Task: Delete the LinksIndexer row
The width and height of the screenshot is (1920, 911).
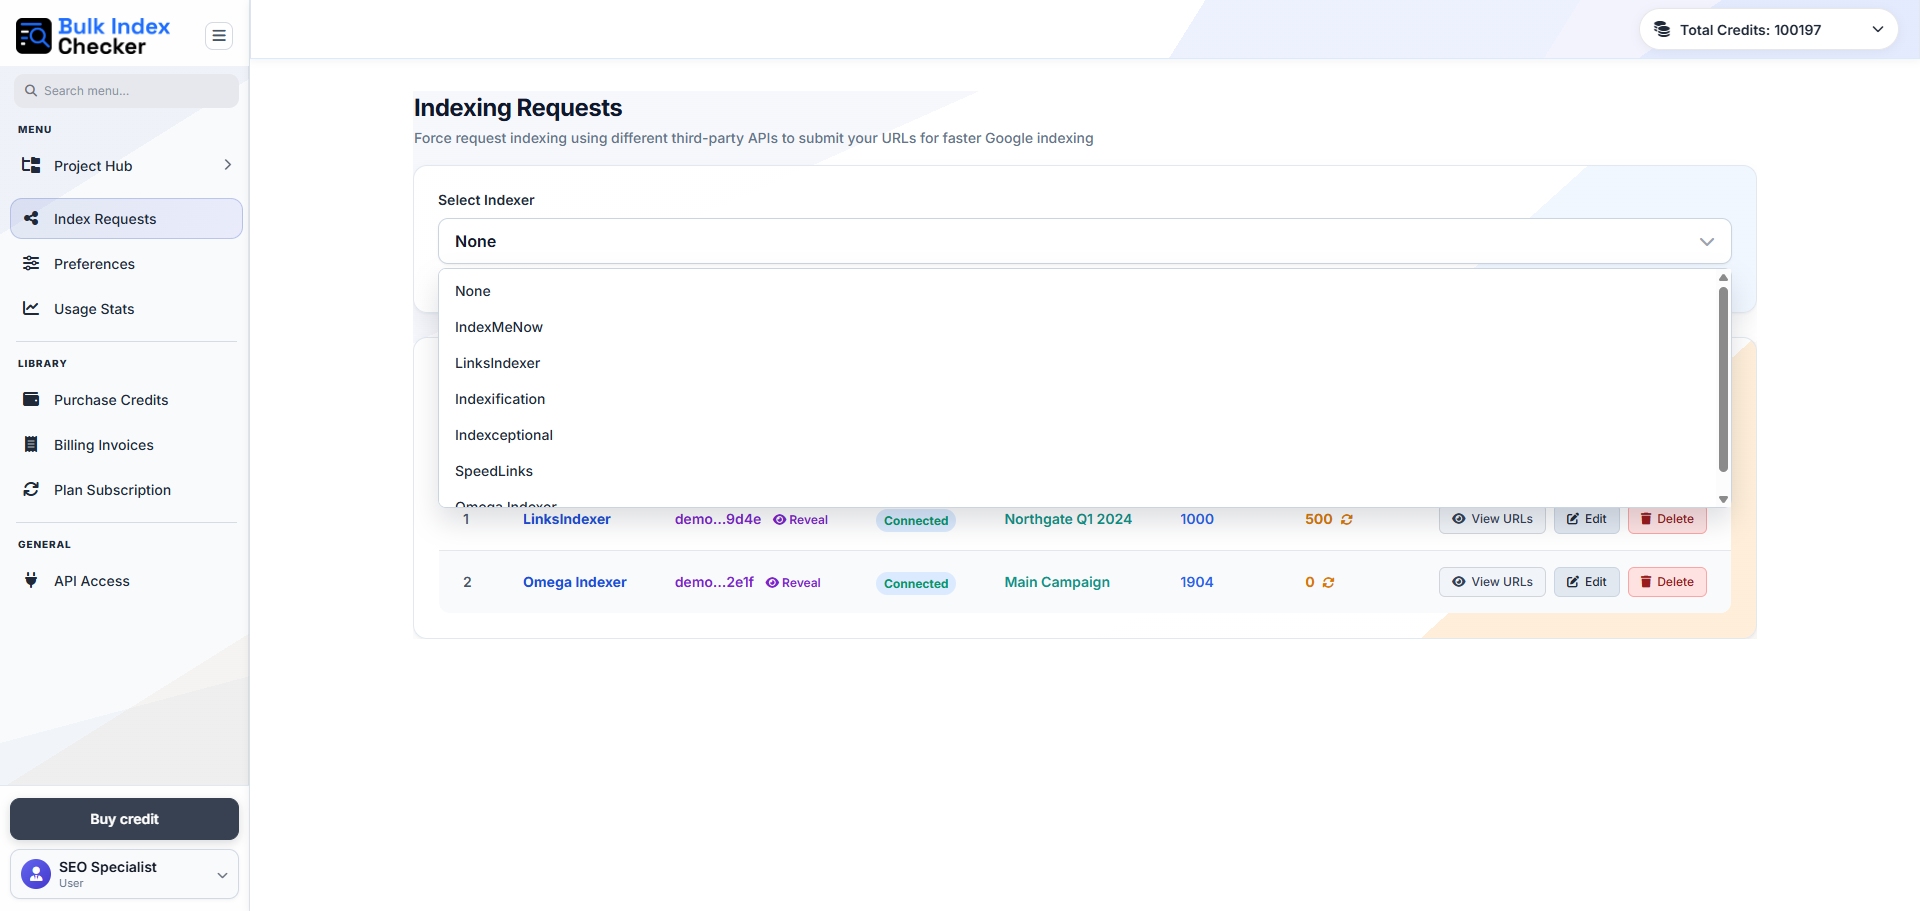Action: [1667, 519]
